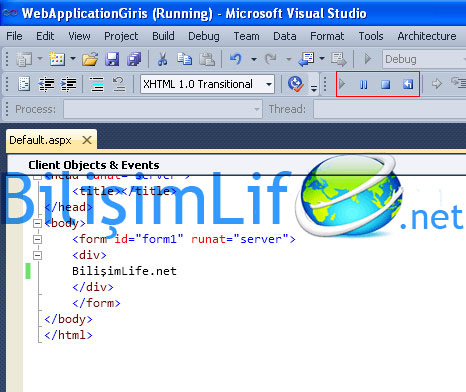Click the Save All icon
This screenshot has width=466, height=392.
[134, 59]
